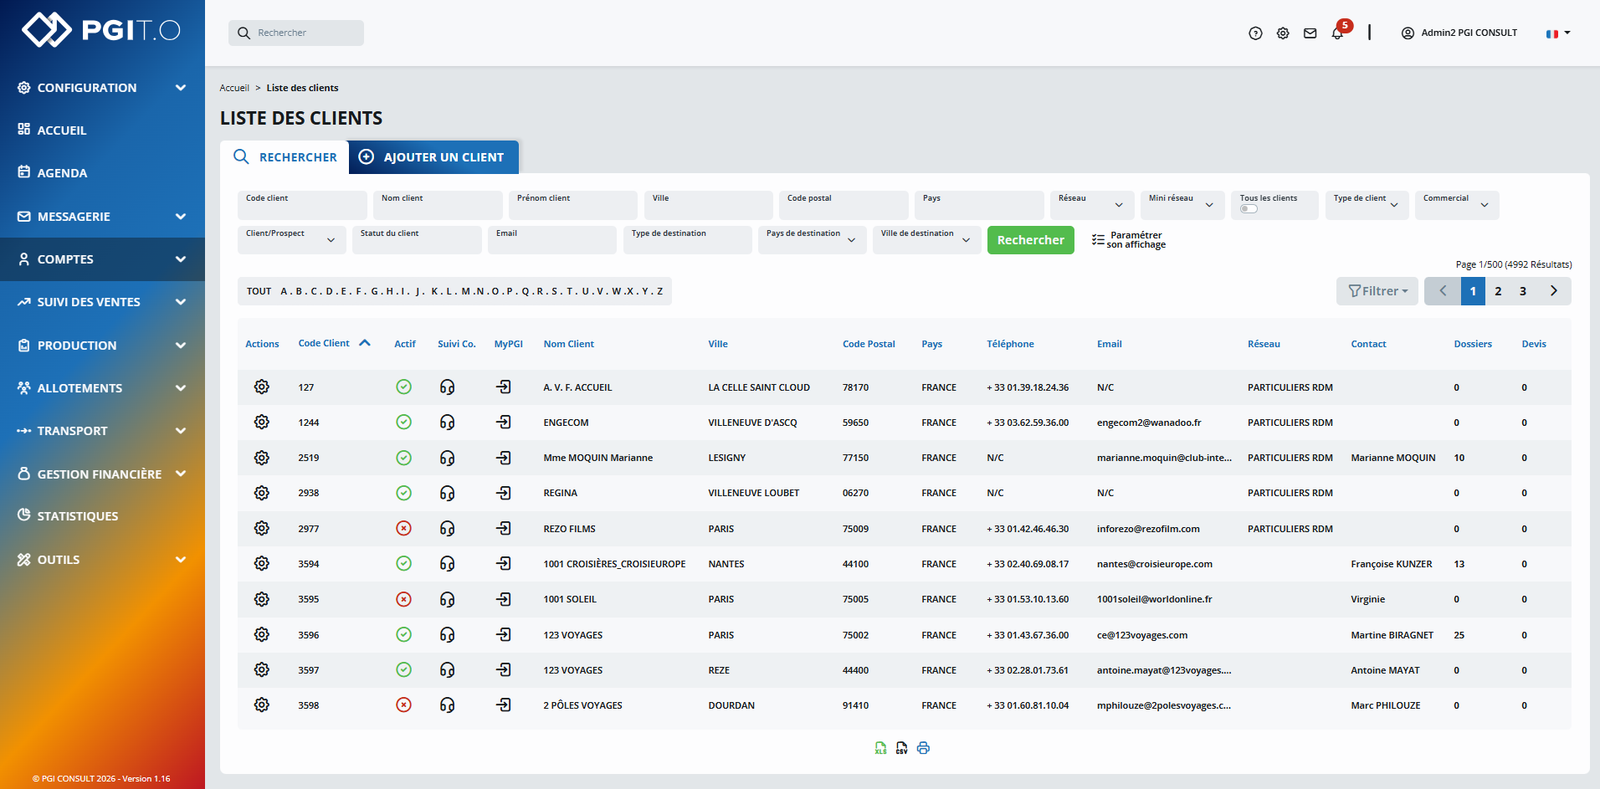Click the Accueil breadcrumb link
The image size is (1600, 789).
234,88
